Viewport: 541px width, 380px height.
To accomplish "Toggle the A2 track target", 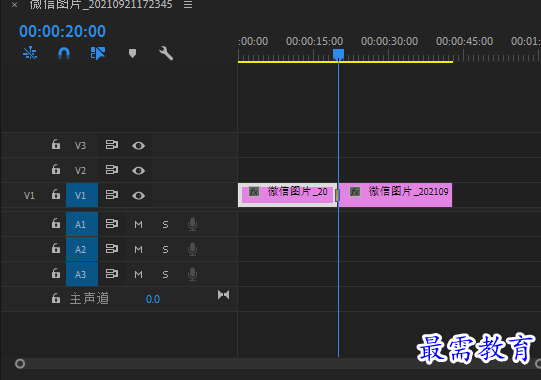I will 82,249.
